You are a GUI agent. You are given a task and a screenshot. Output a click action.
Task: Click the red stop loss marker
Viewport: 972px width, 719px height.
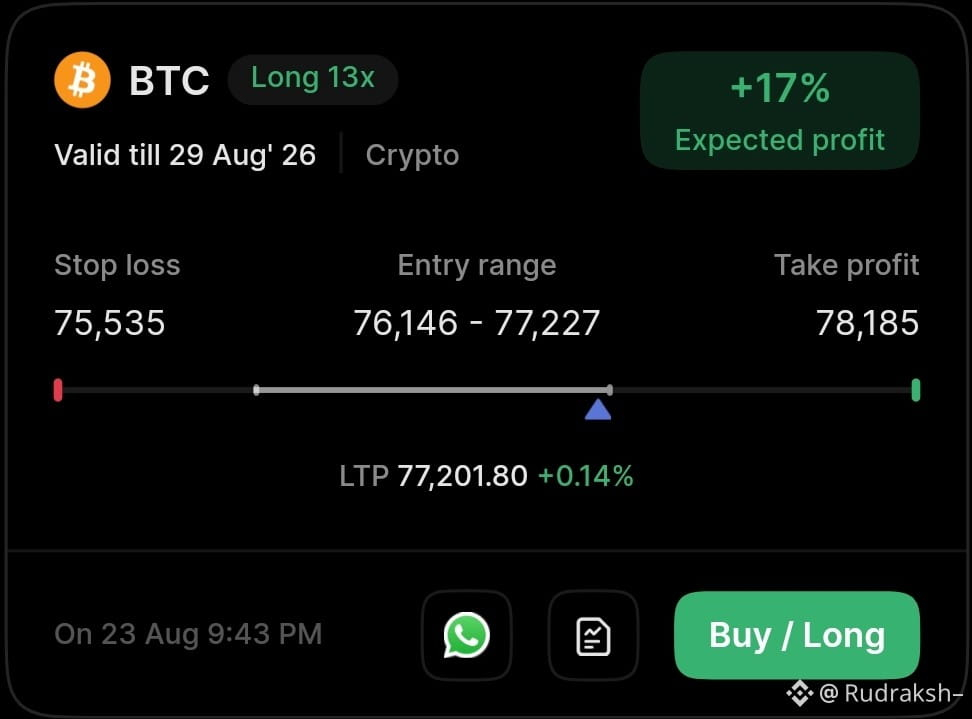point(58,390)
